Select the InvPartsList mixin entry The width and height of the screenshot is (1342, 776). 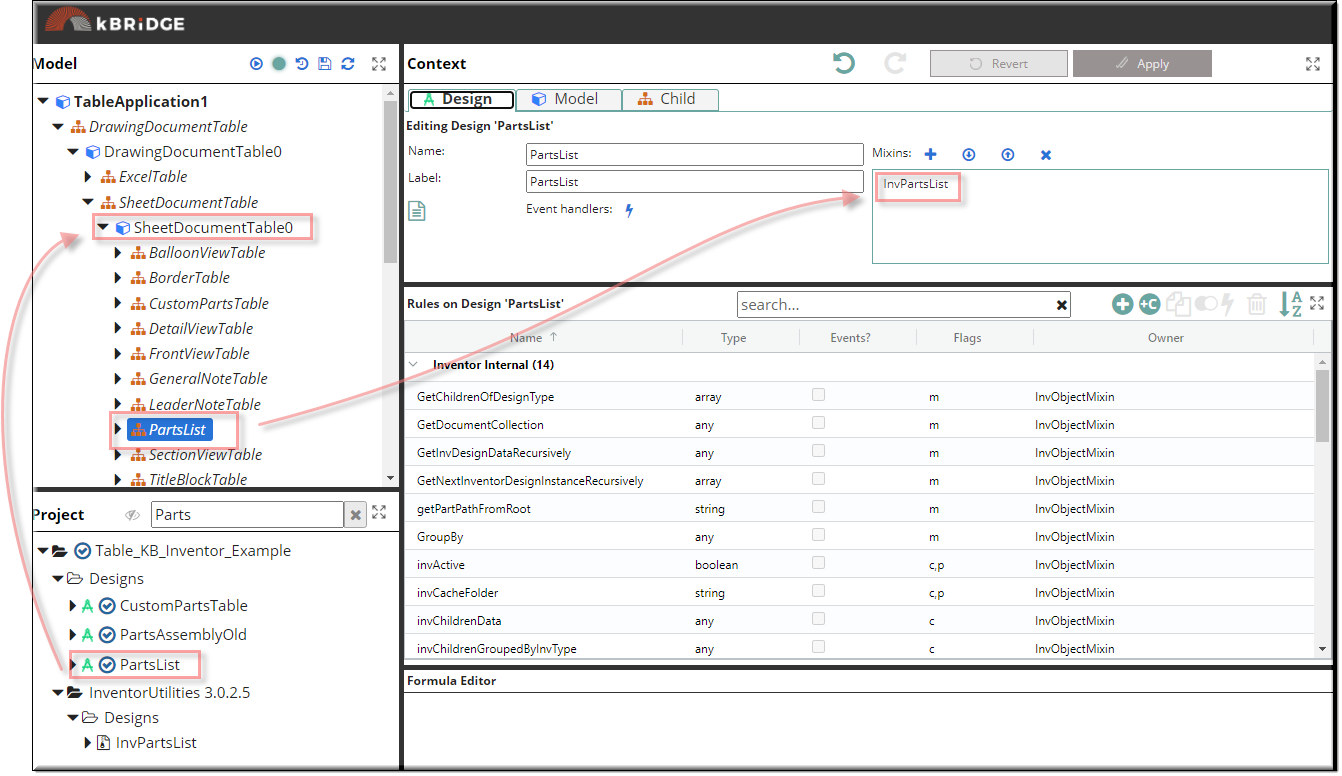point(916,185)
